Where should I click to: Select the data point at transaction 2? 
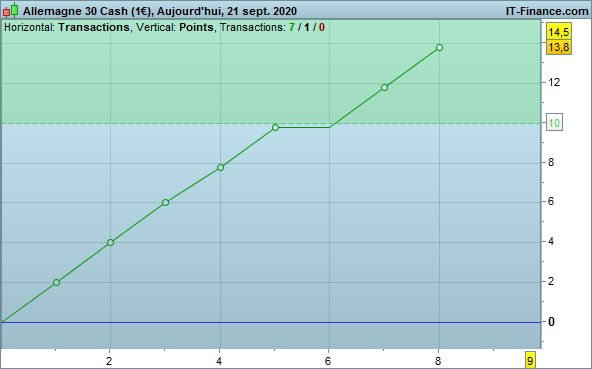[x=110, y=242]
